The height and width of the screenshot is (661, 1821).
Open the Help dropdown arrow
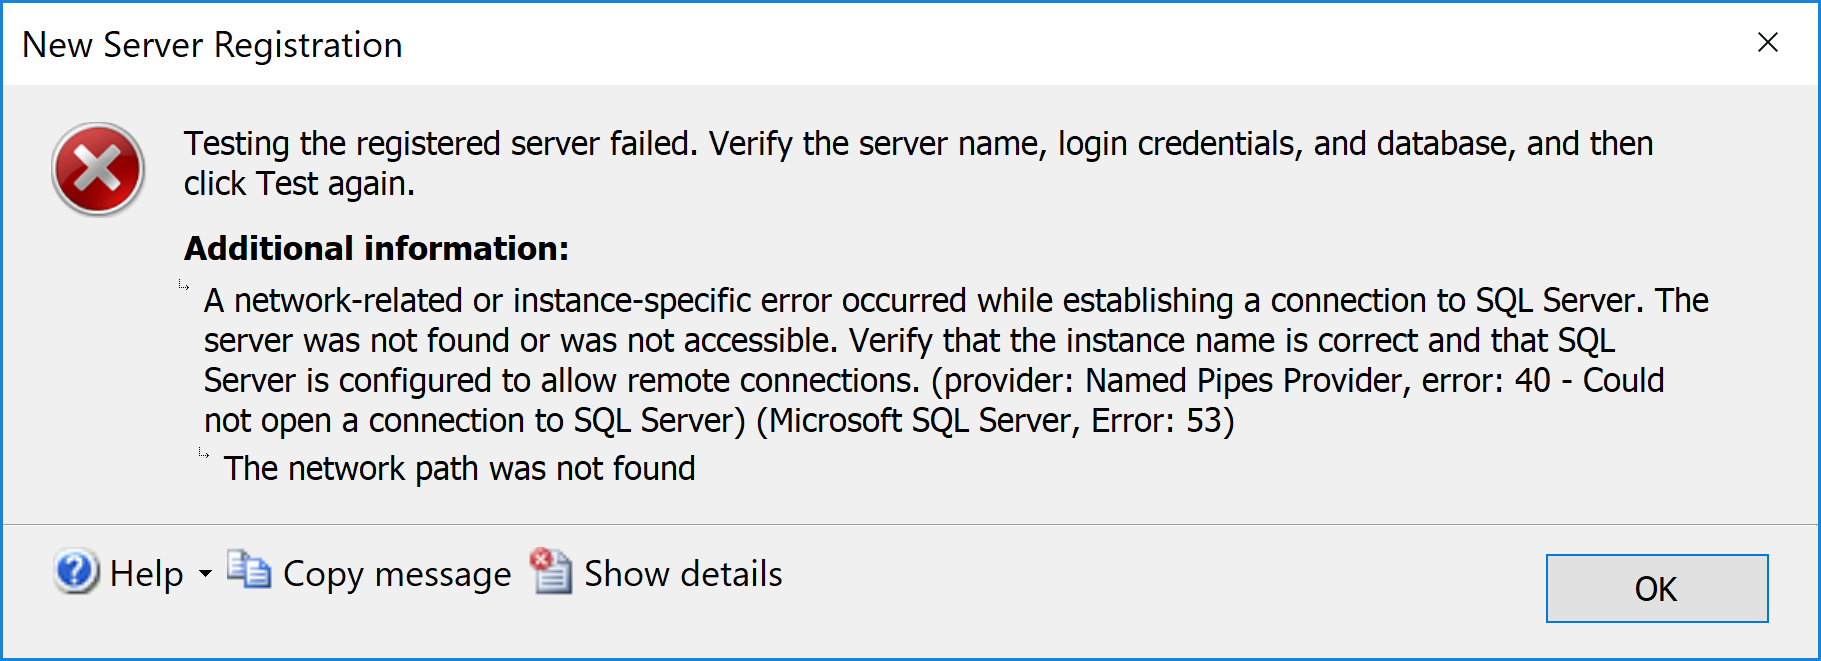(205, 574)
